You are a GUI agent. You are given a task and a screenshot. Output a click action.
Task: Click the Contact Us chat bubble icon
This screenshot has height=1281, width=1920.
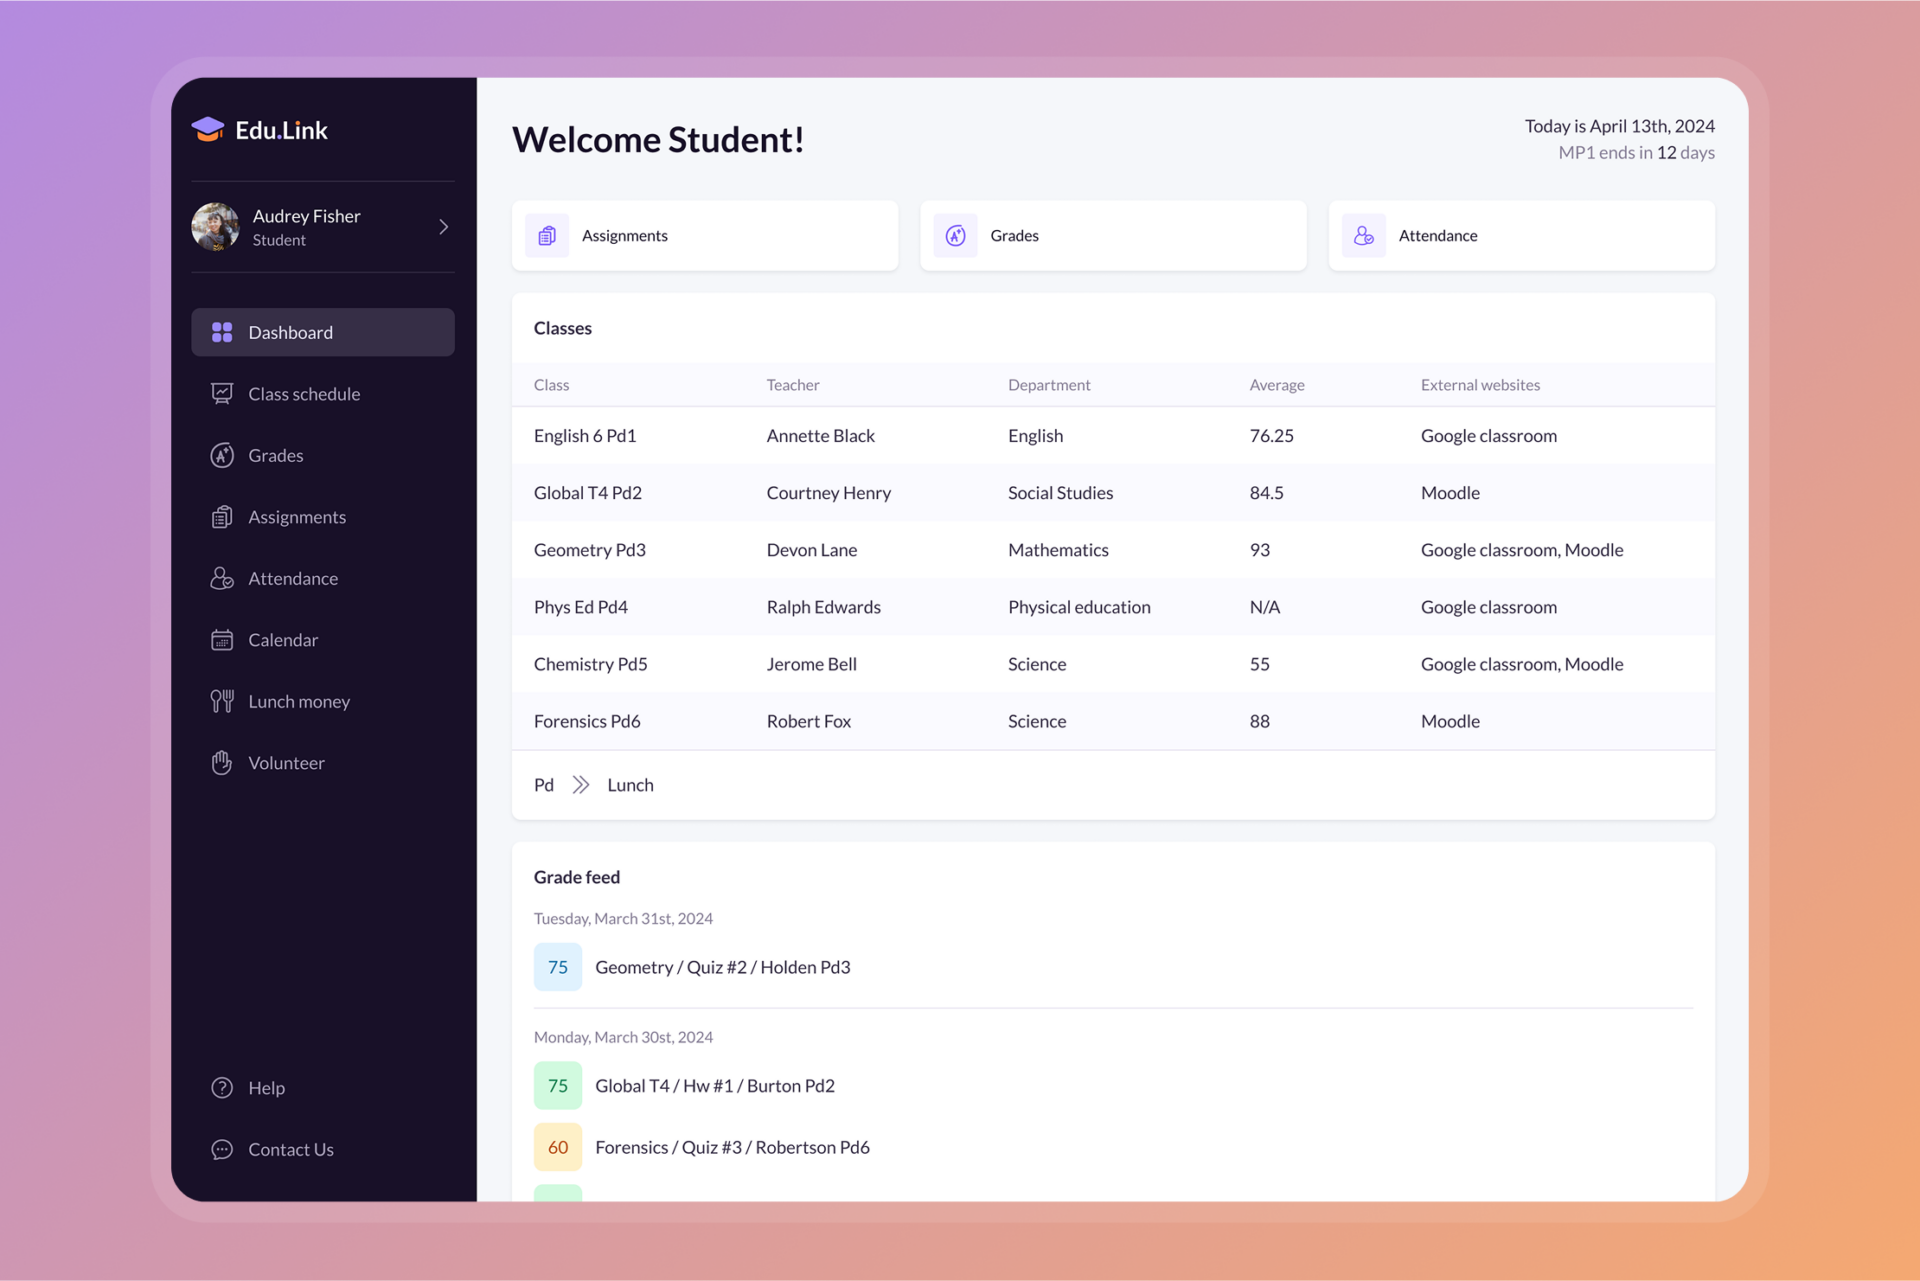point(222,1150)
